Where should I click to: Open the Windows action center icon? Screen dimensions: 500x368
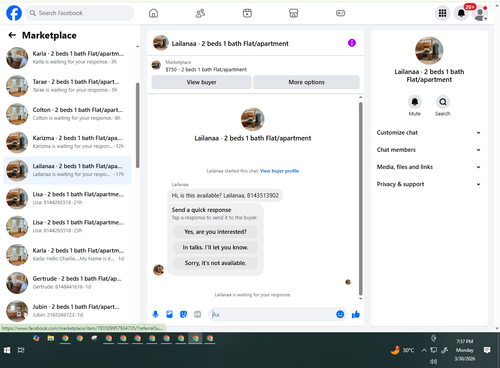pos(487,350)
